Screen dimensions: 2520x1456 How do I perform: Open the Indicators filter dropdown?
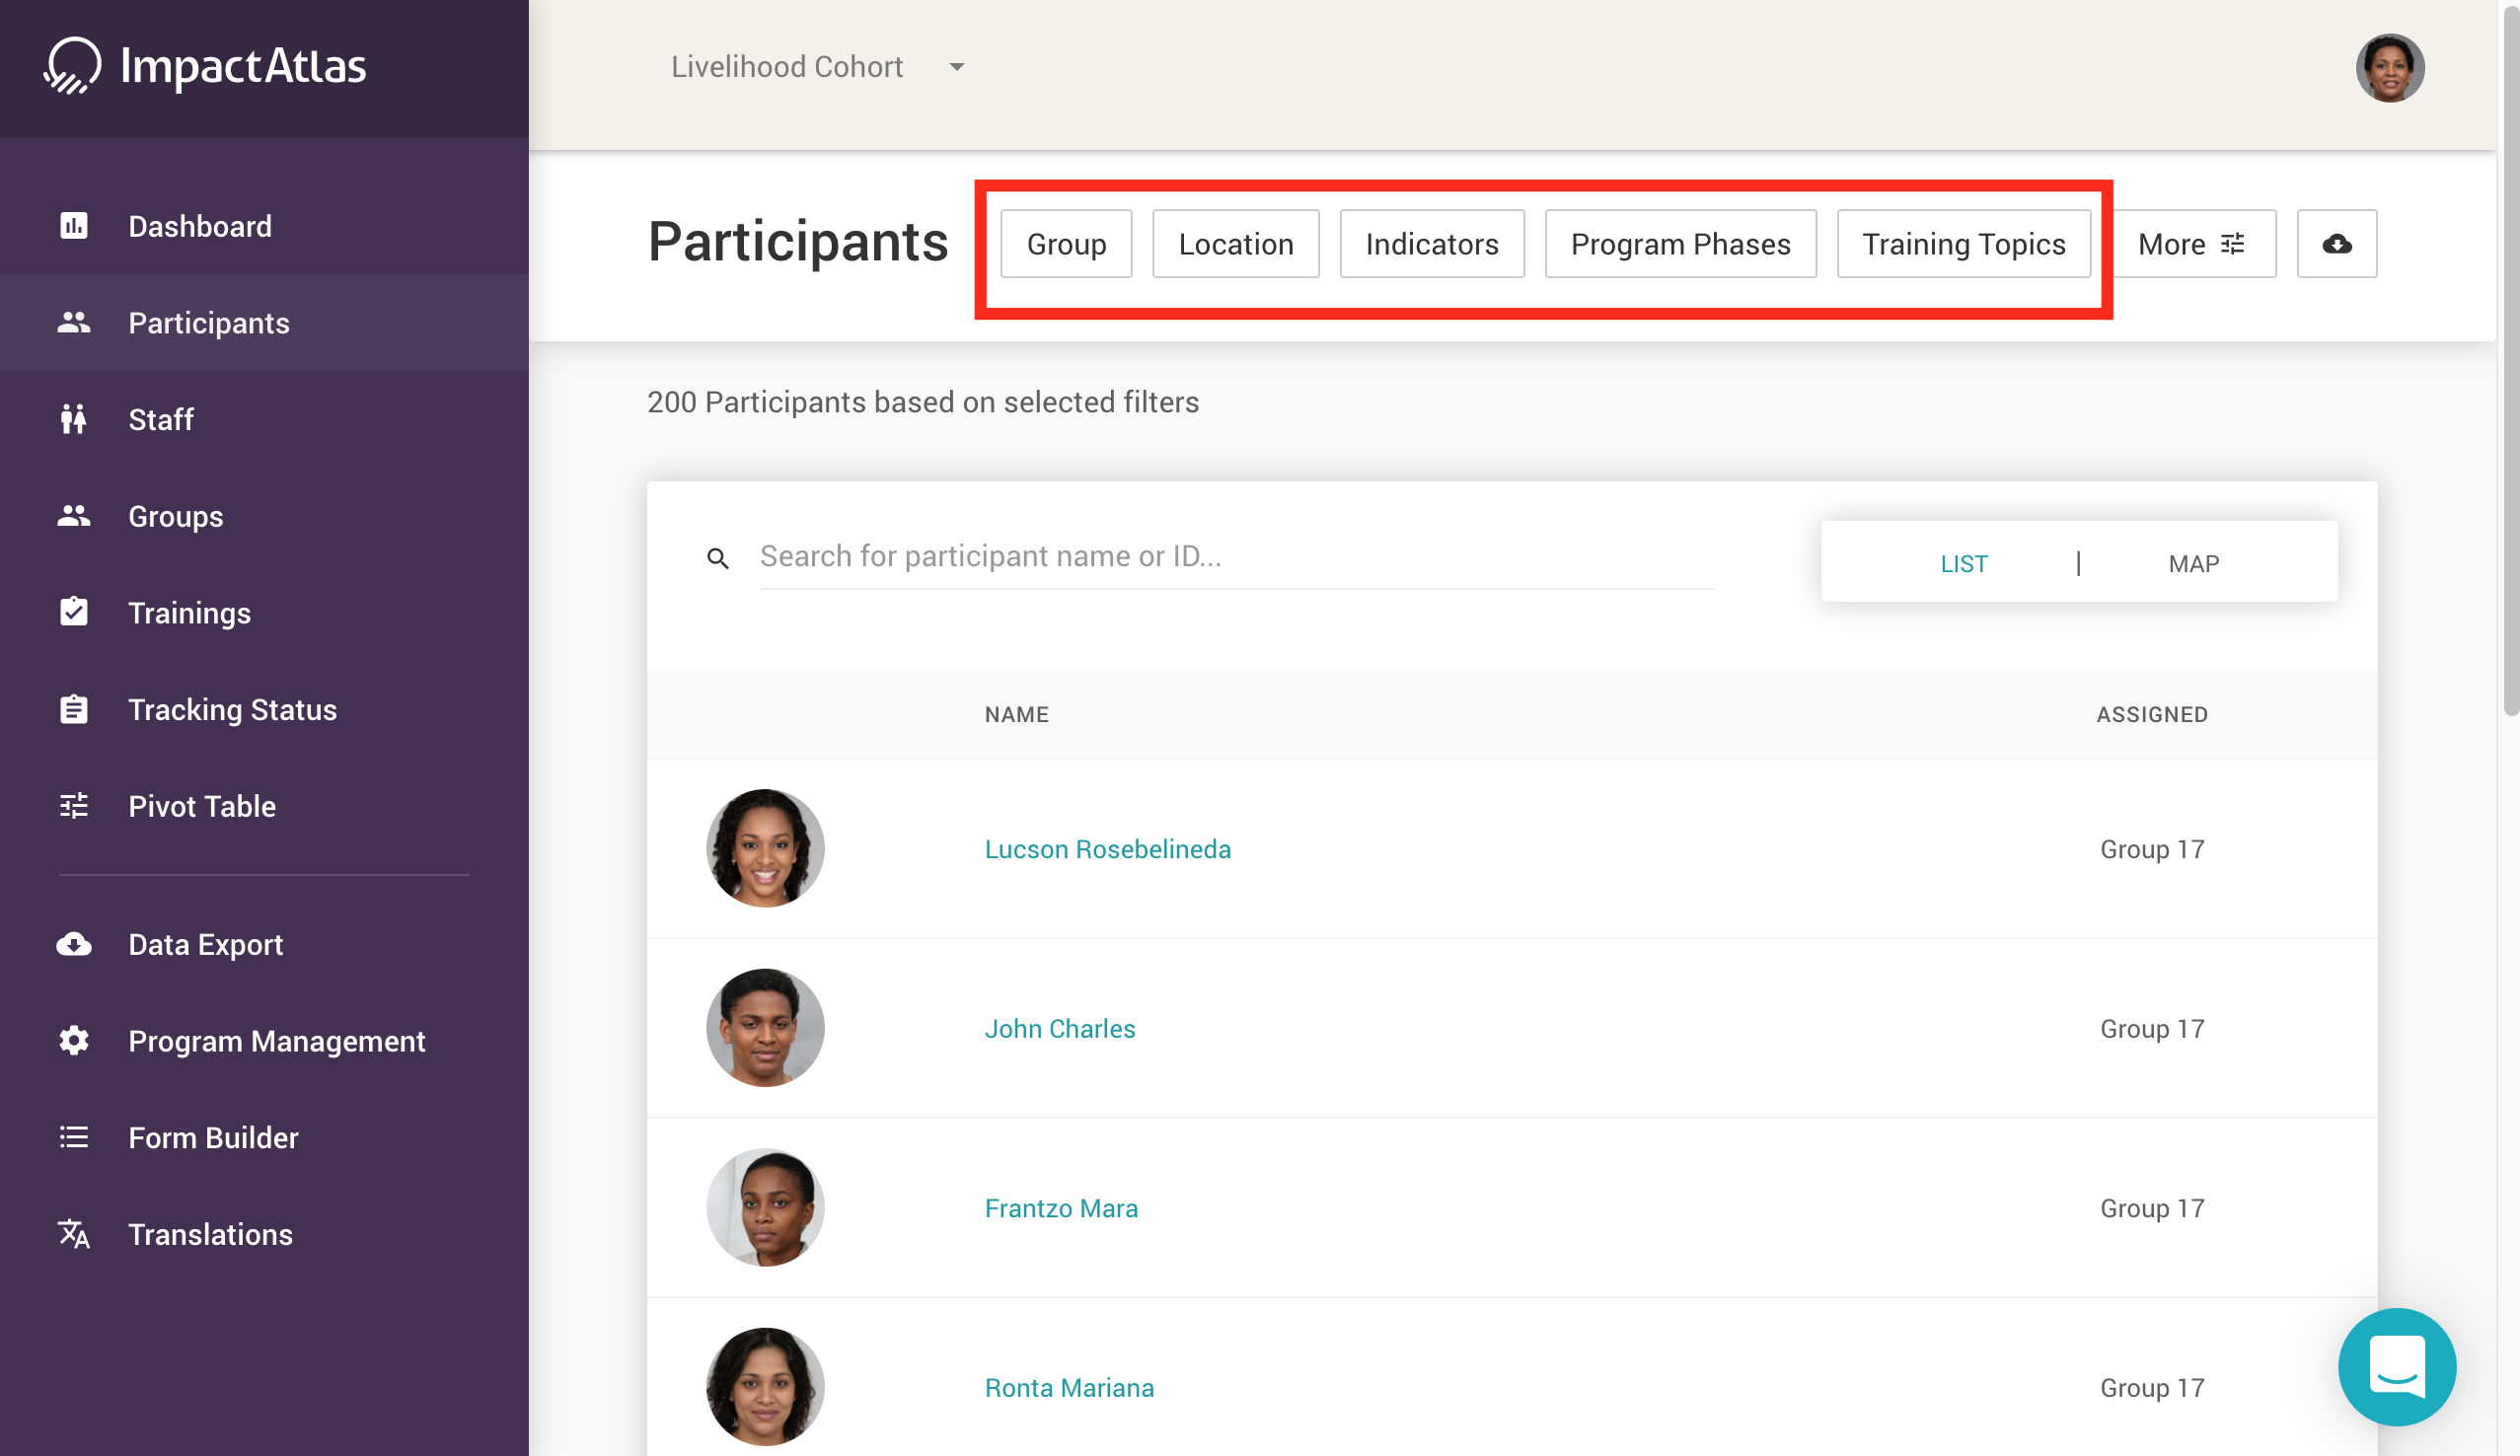1432,244
